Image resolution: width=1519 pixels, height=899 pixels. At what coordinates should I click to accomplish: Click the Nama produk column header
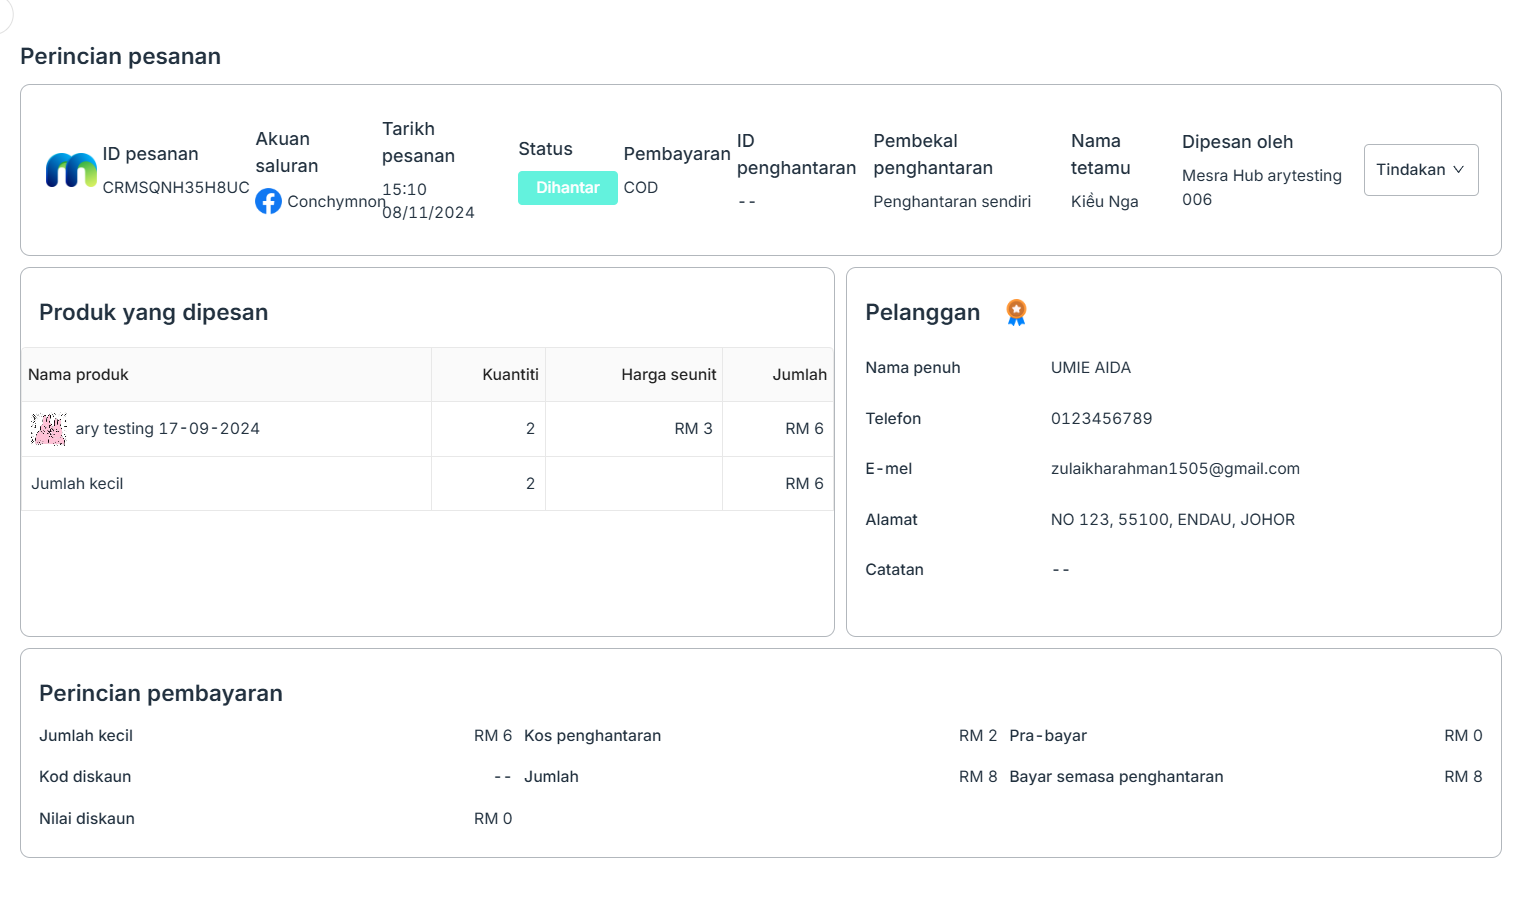78,375
